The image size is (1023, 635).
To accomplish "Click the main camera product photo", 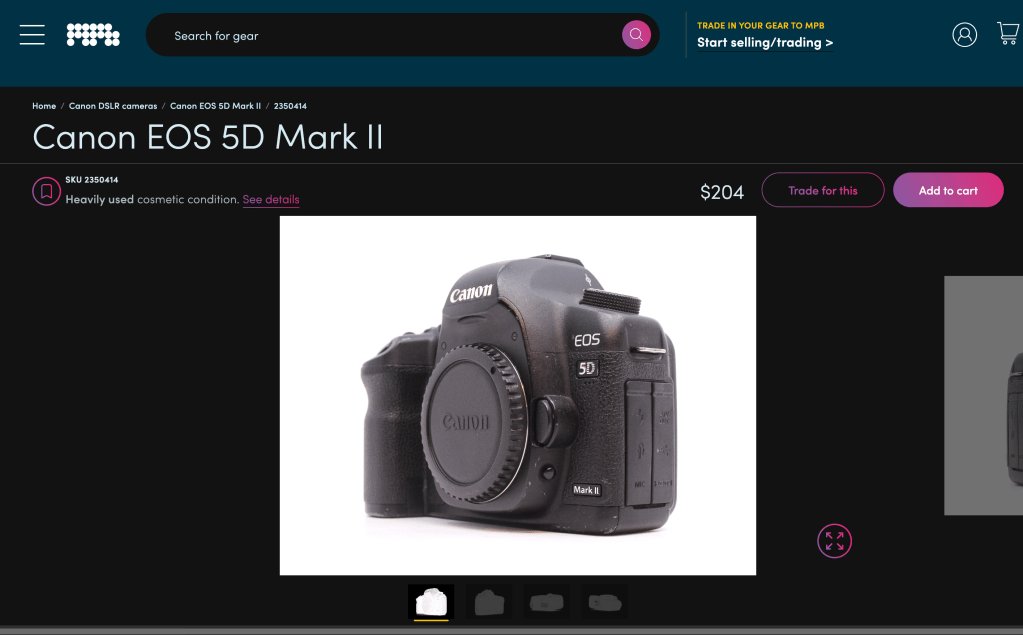I will pos(517,395).
